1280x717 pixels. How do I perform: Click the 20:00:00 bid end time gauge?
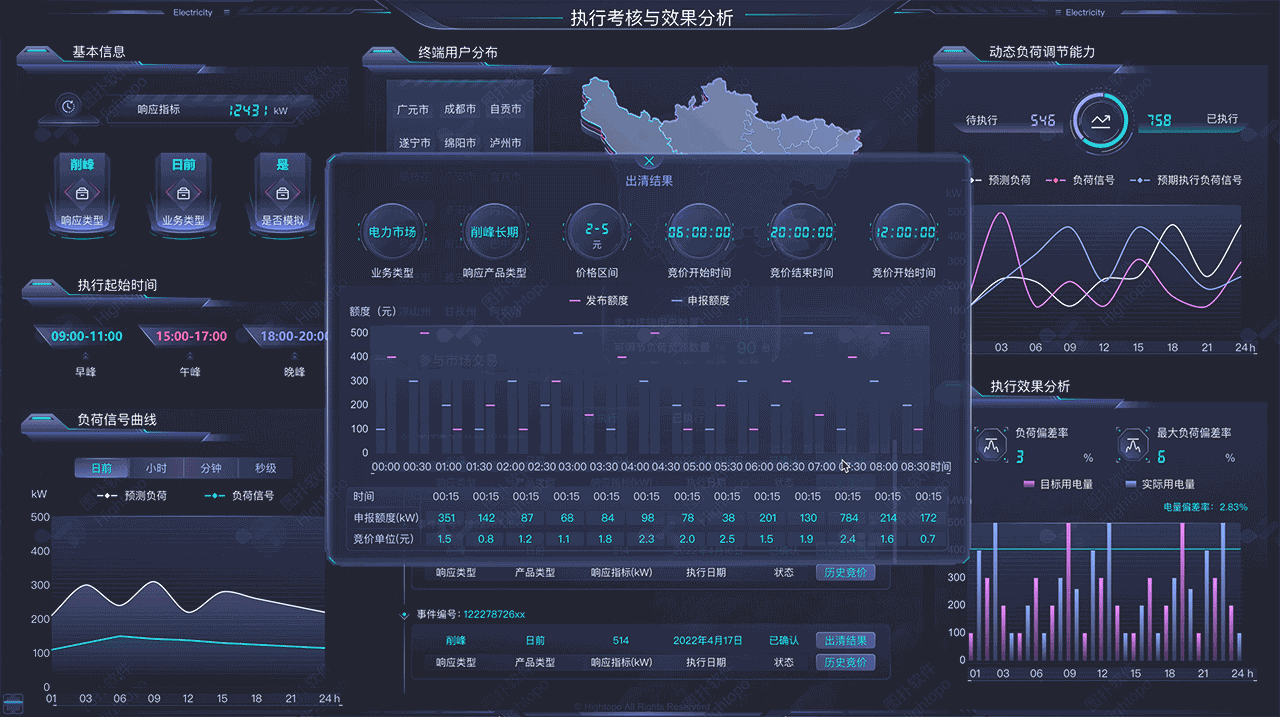[801, 232]
